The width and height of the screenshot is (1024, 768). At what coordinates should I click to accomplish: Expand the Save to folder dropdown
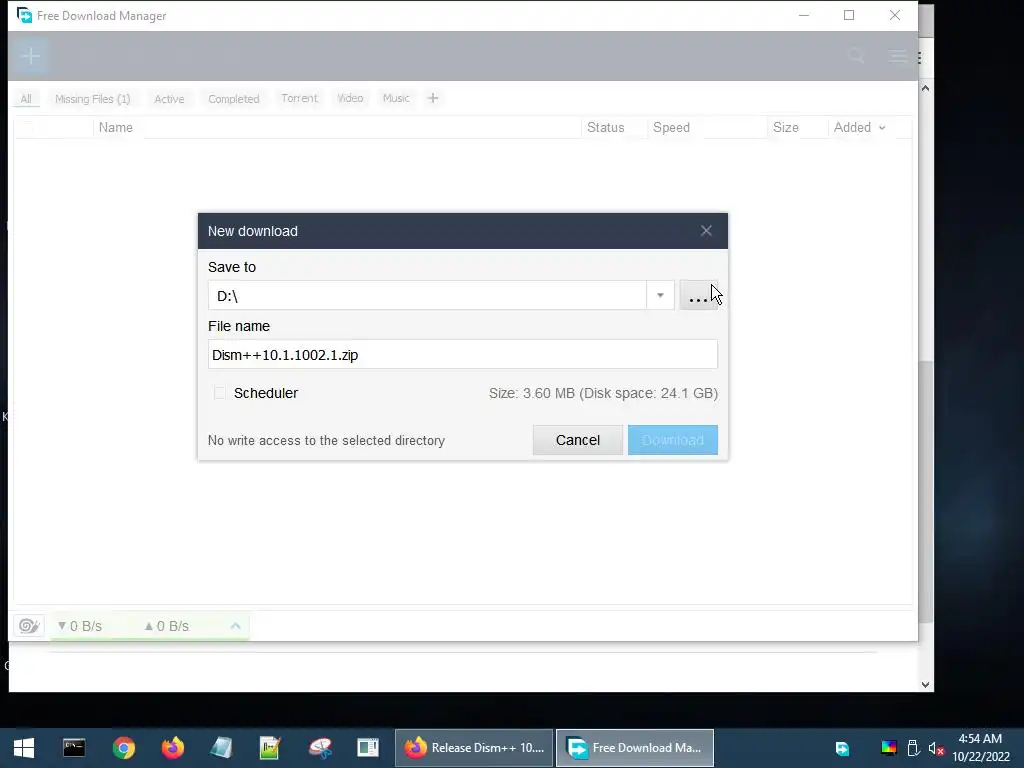pos(660,296)
